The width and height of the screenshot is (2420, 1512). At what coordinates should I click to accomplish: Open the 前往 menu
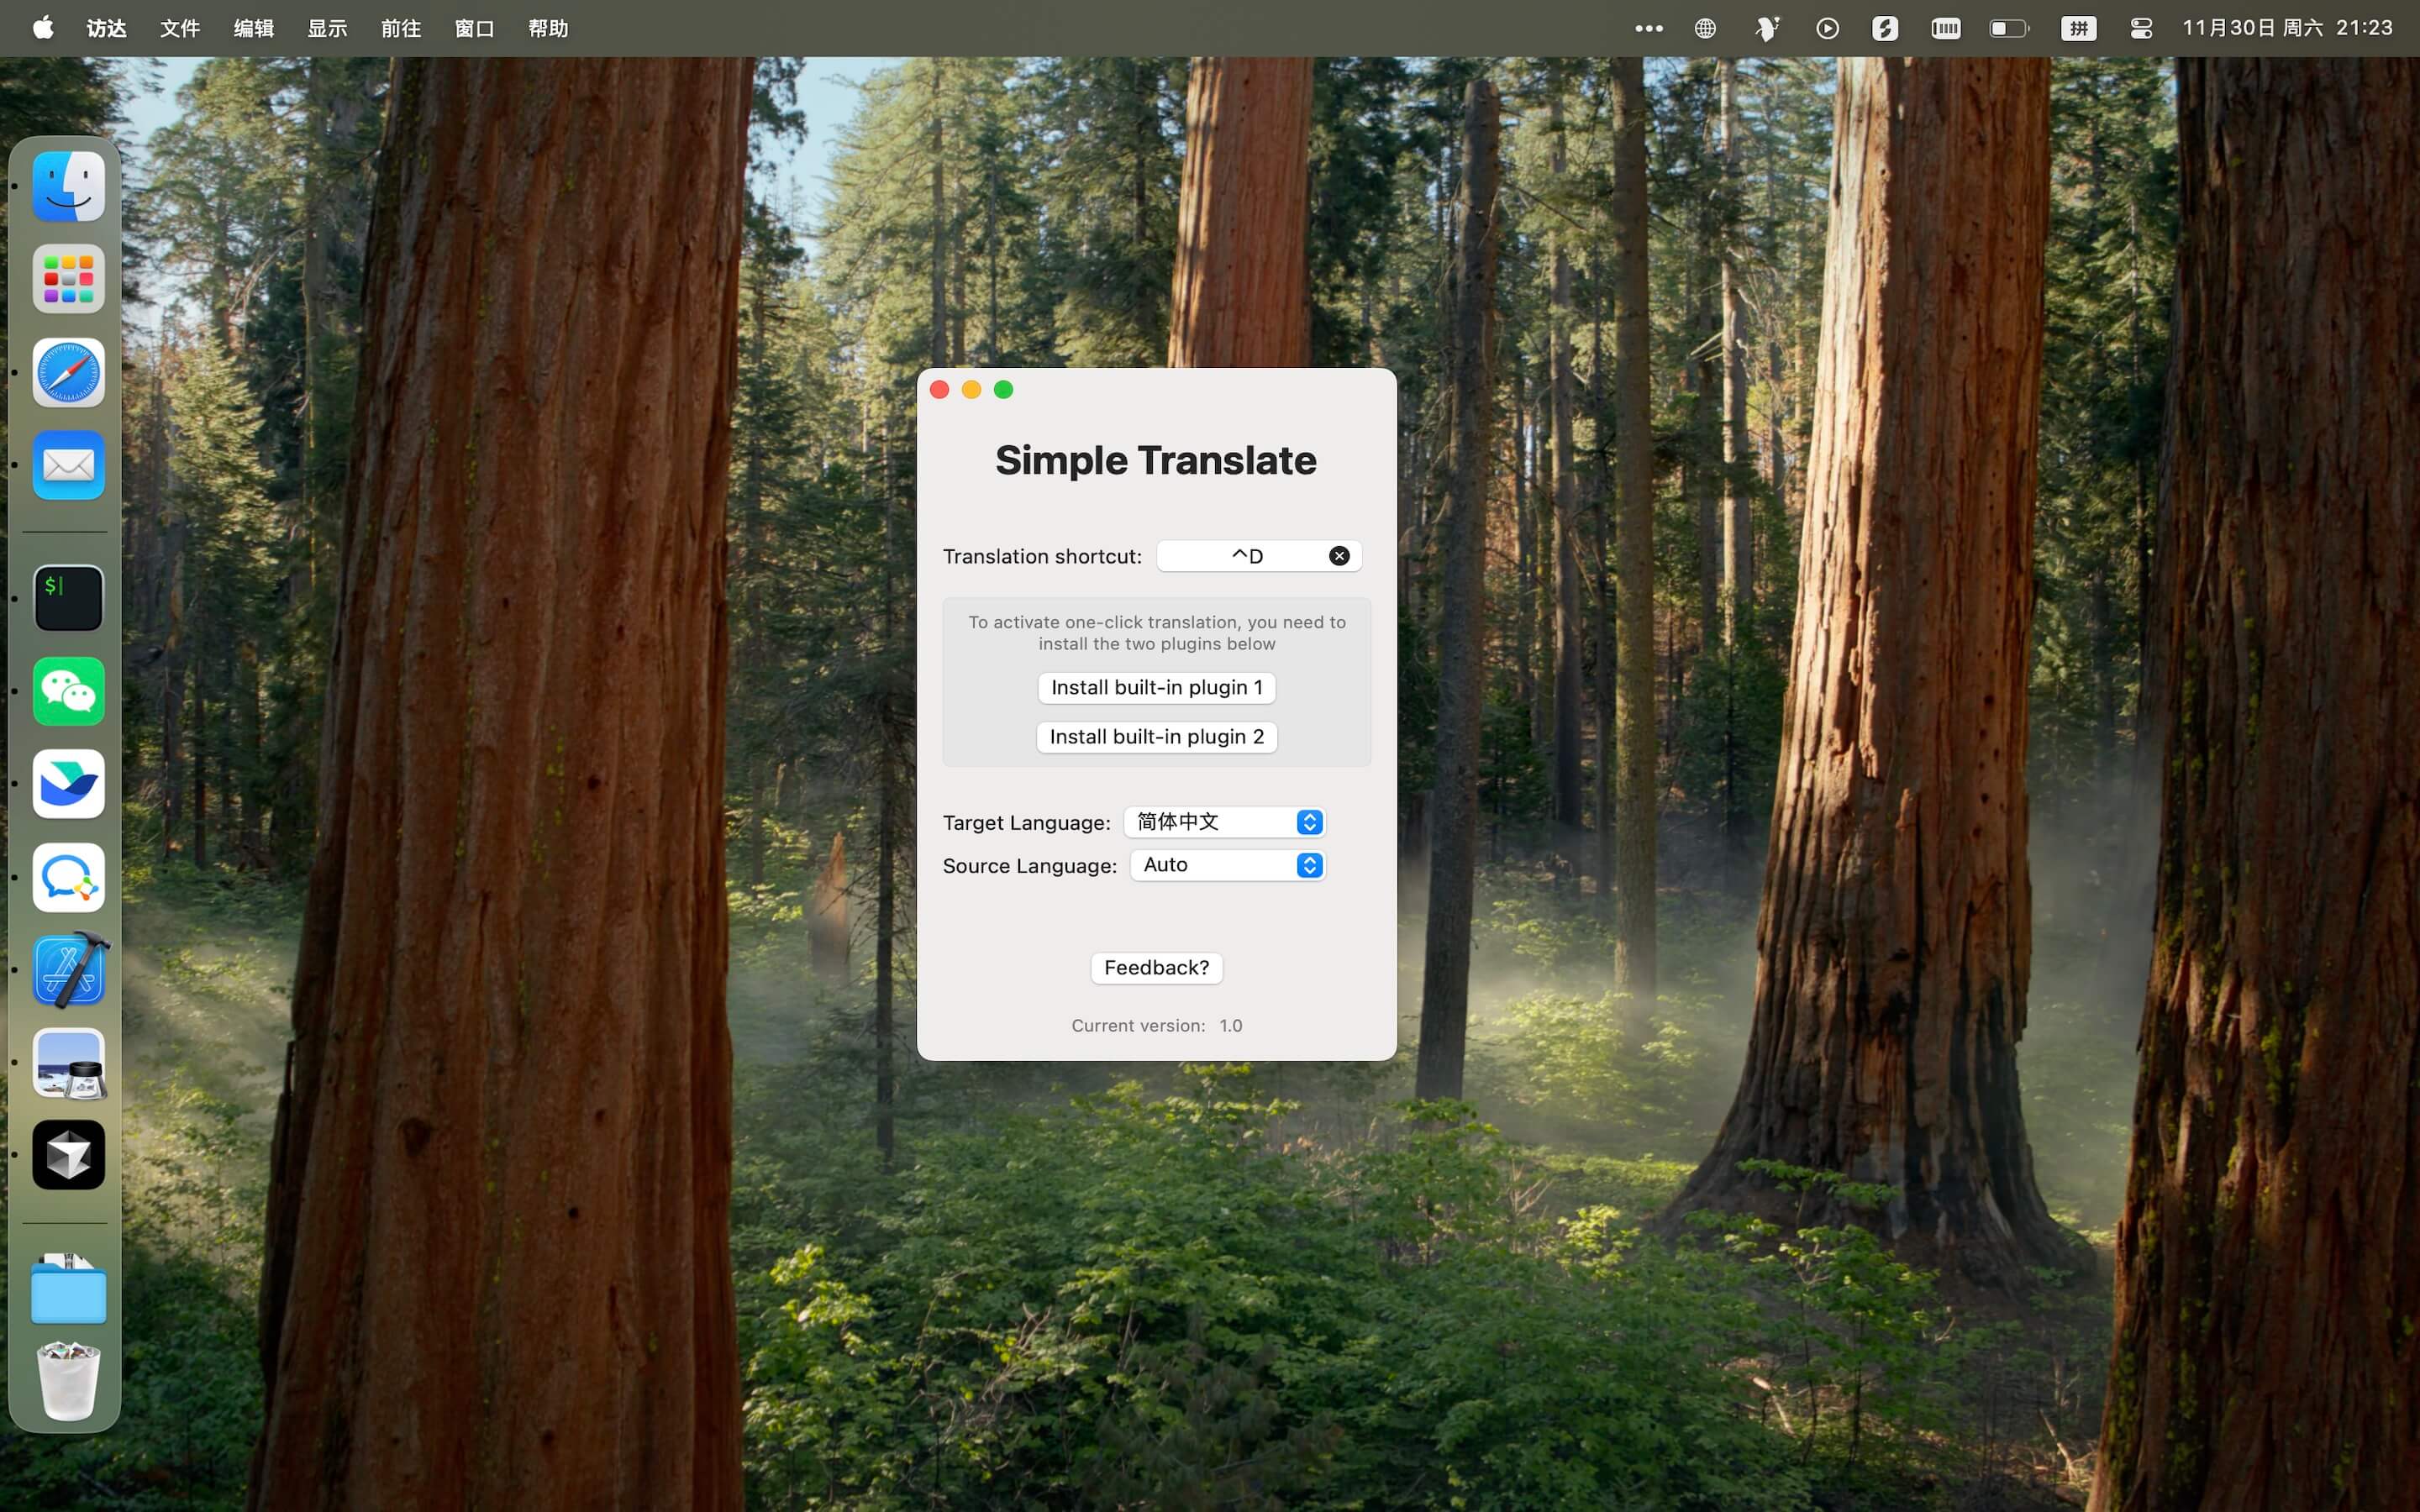click(401, 28)
